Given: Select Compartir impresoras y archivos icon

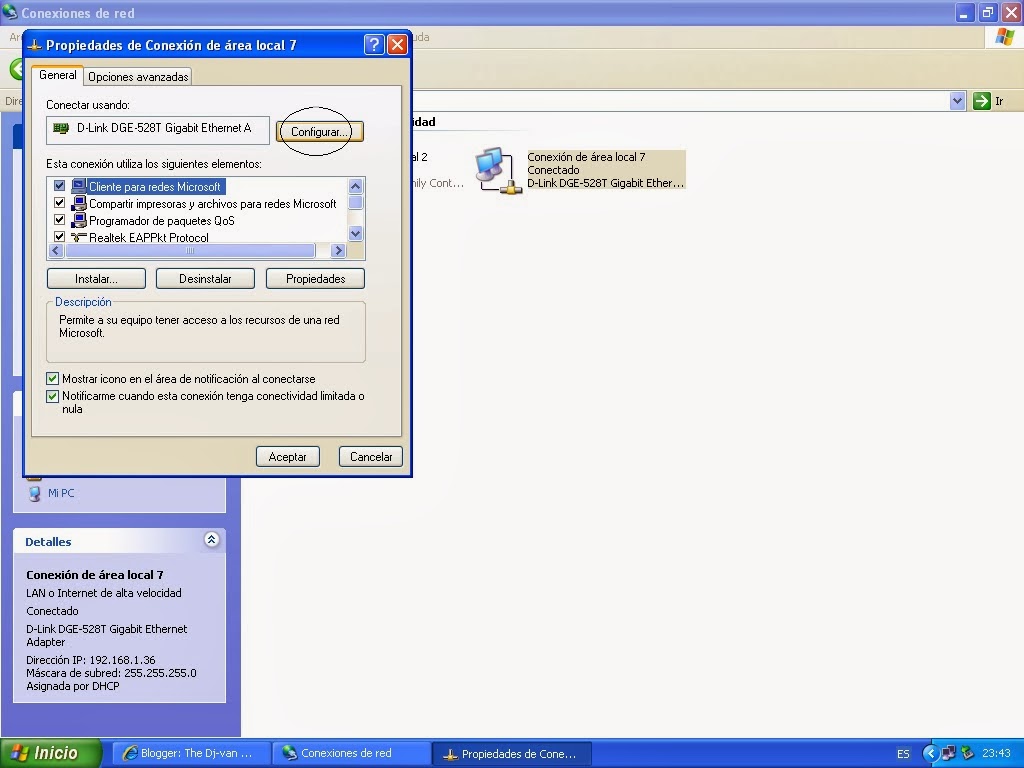Looking at the screenshot, I should point(78,203).
